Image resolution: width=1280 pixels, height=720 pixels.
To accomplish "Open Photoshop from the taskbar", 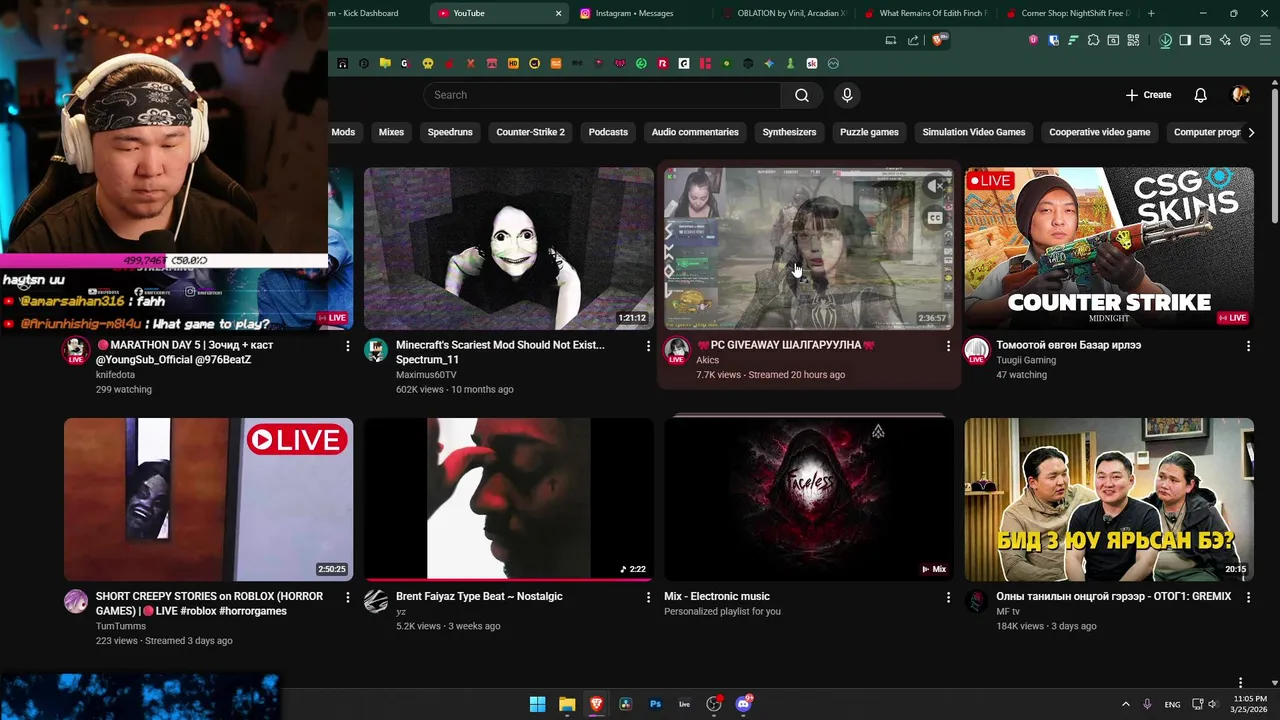I will [x=655, y=704].
